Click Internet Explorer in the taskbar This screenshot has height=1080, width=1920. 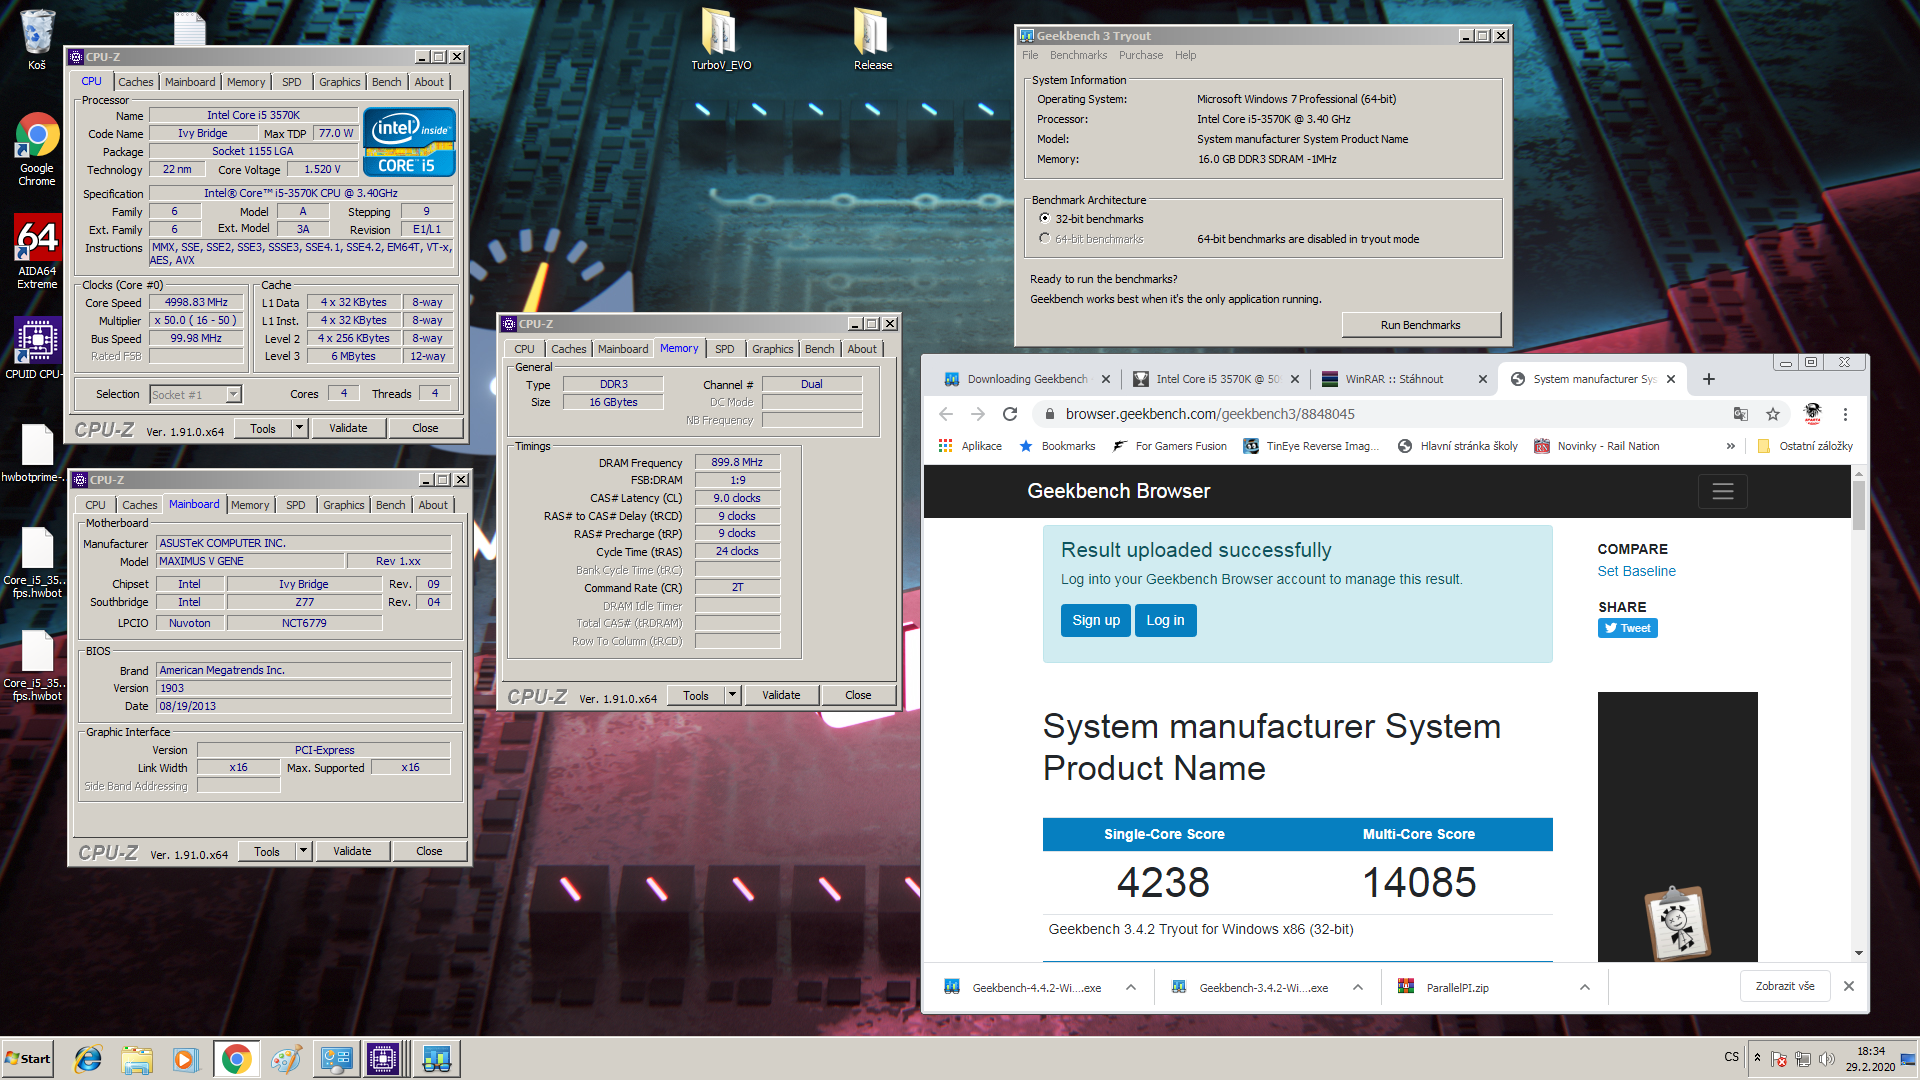pos(89,1059)
